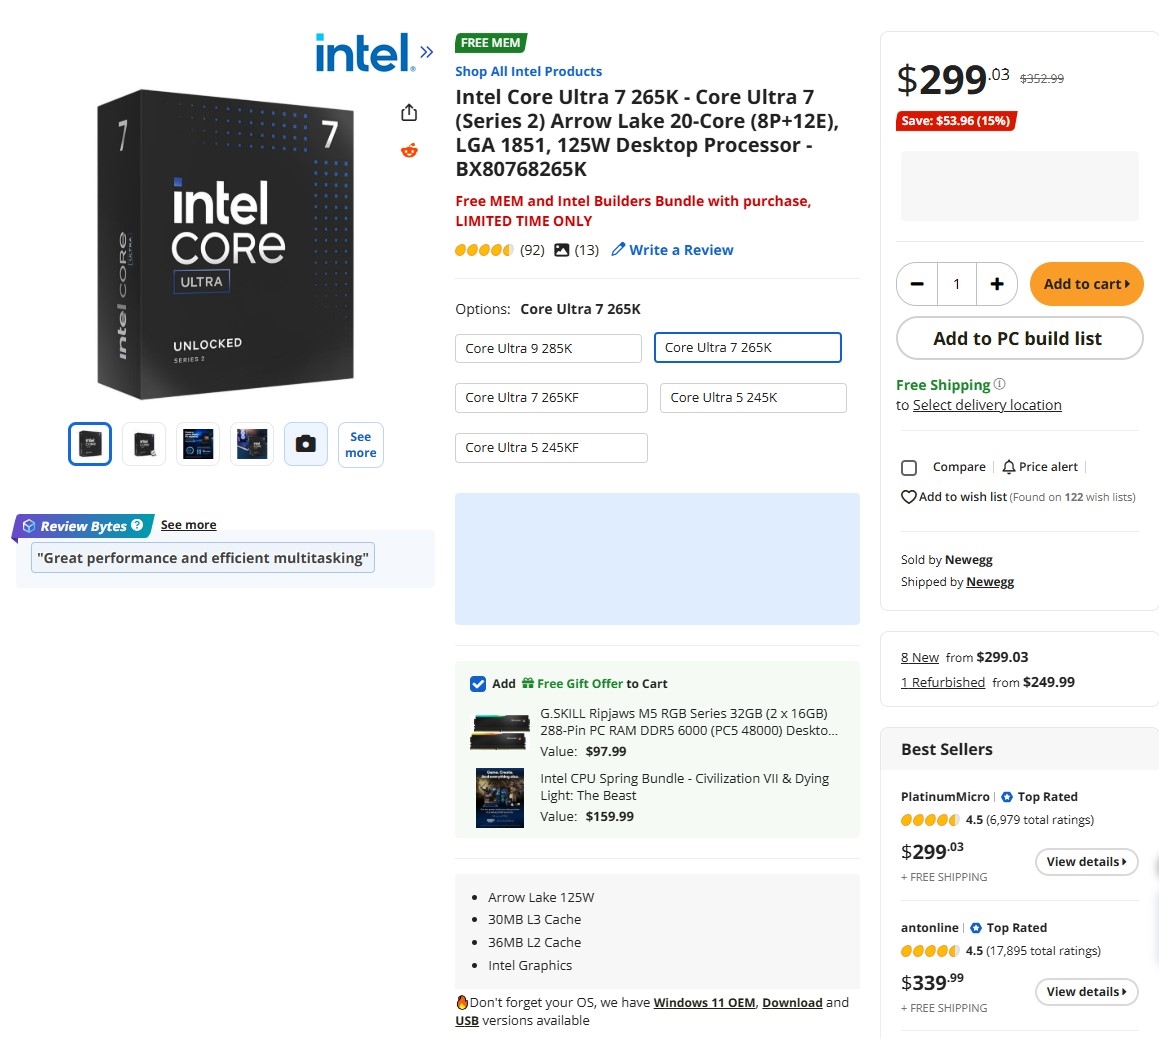
Task: Click quantity input field
Action: pyautogui.click(x=957, y=284)
